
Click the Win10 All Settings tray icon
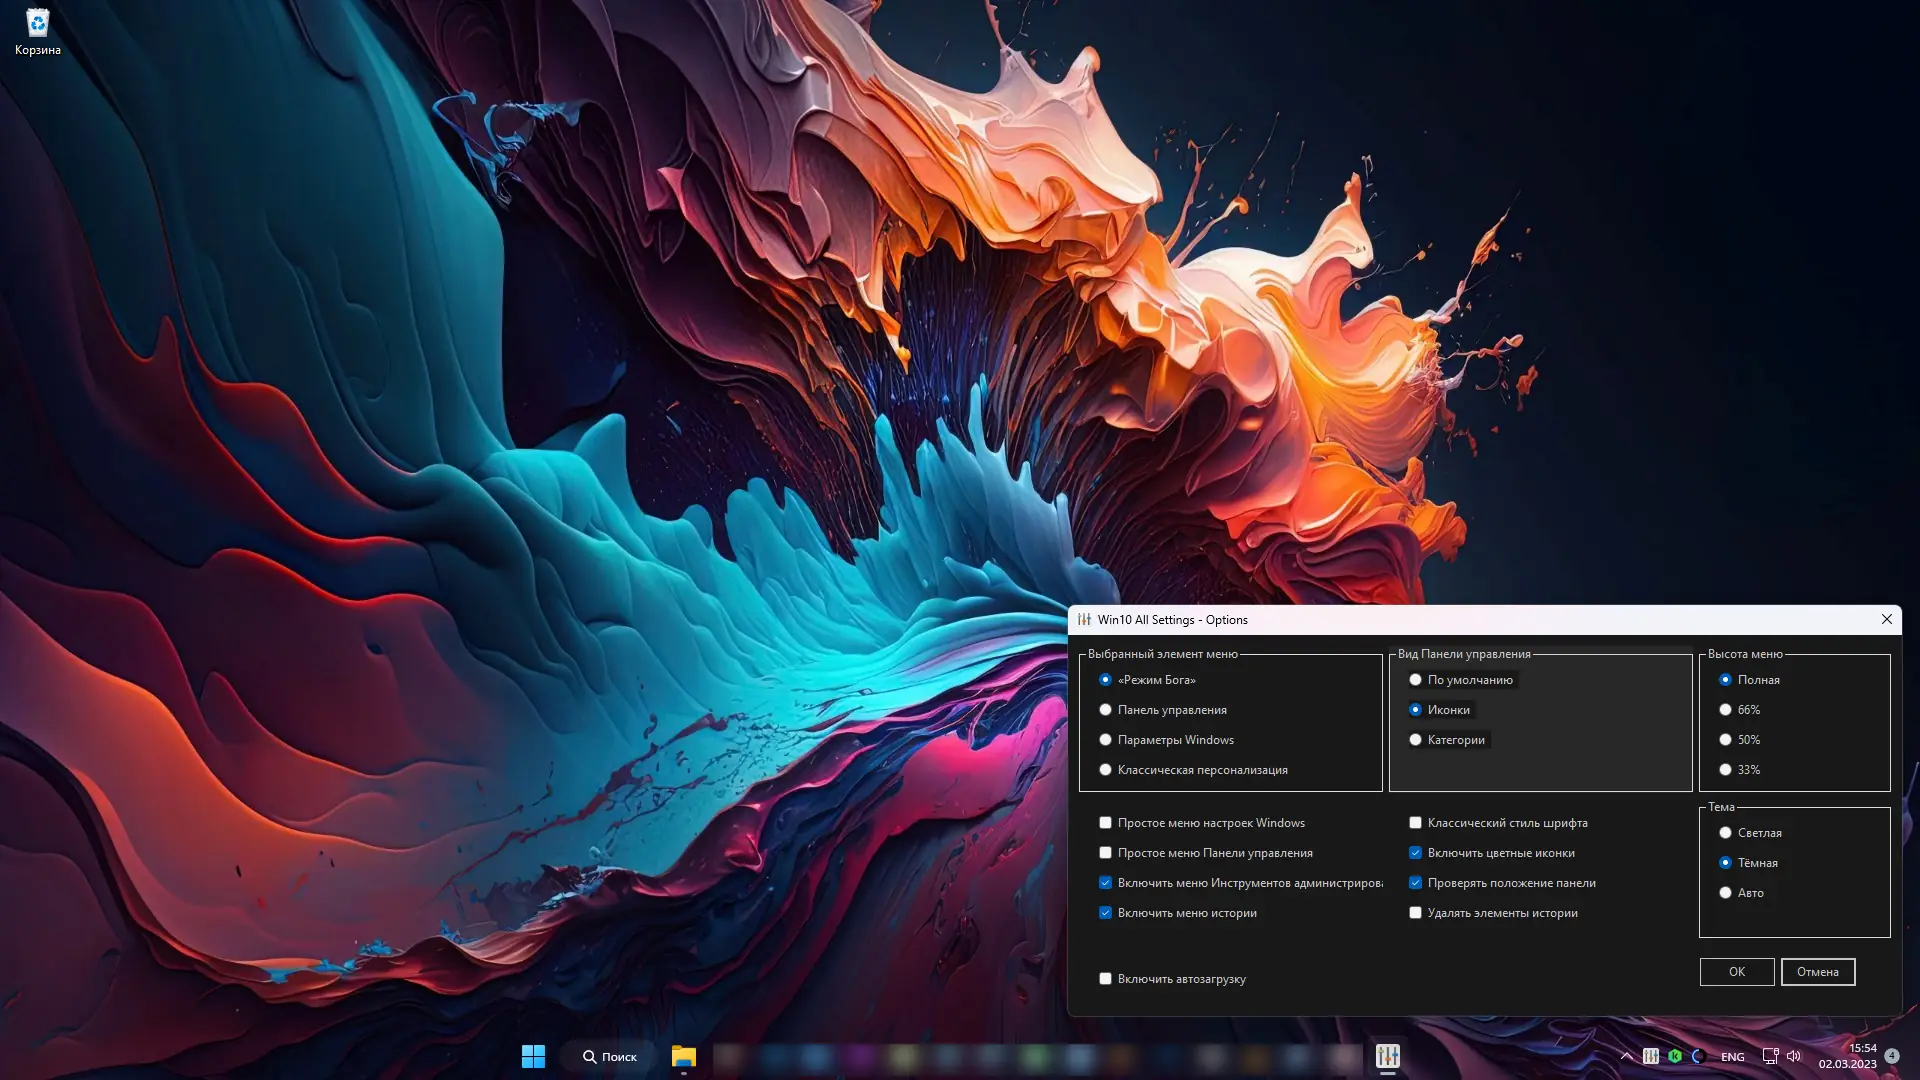tap(1651, 1056)
